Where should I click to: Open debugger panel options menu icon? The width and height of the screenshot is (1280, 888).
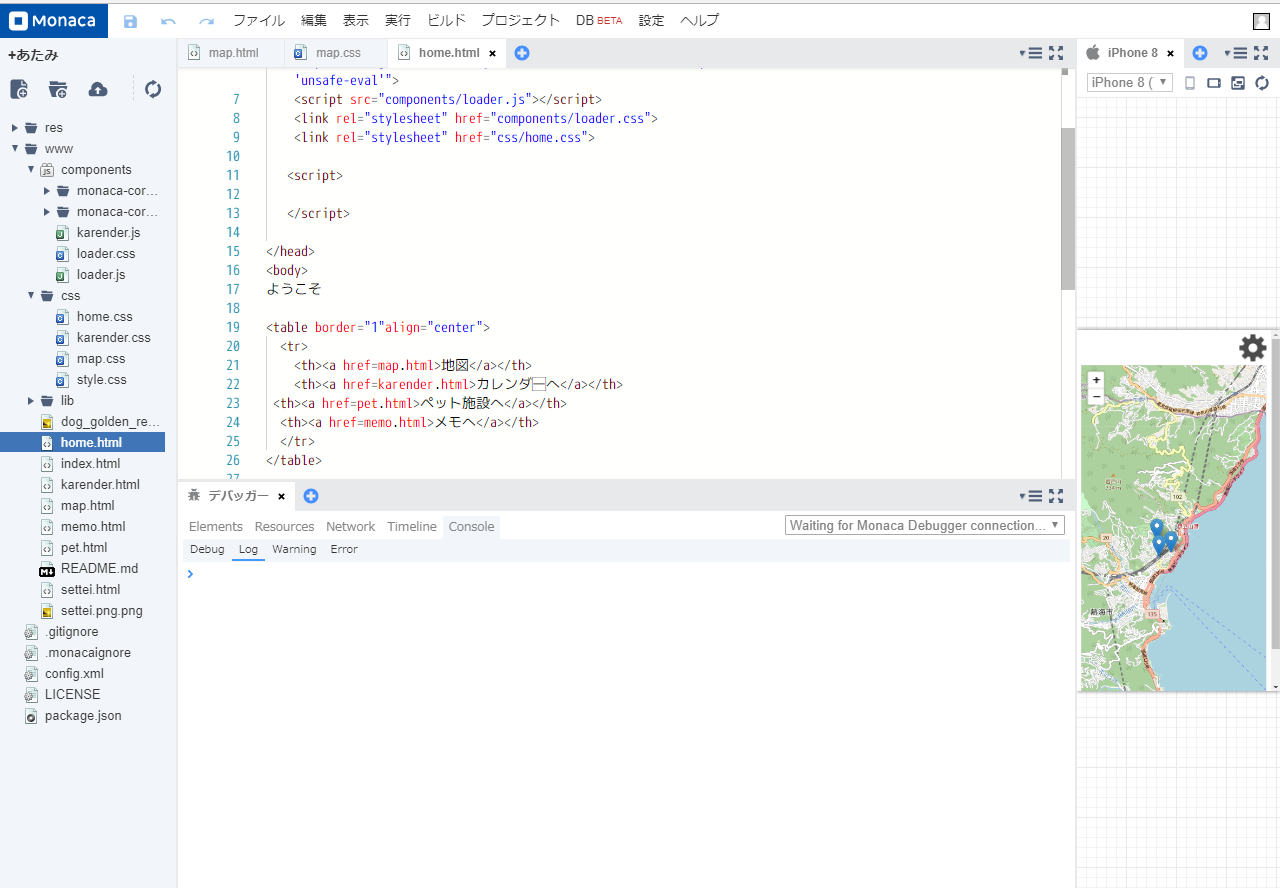click(1032, 496)
